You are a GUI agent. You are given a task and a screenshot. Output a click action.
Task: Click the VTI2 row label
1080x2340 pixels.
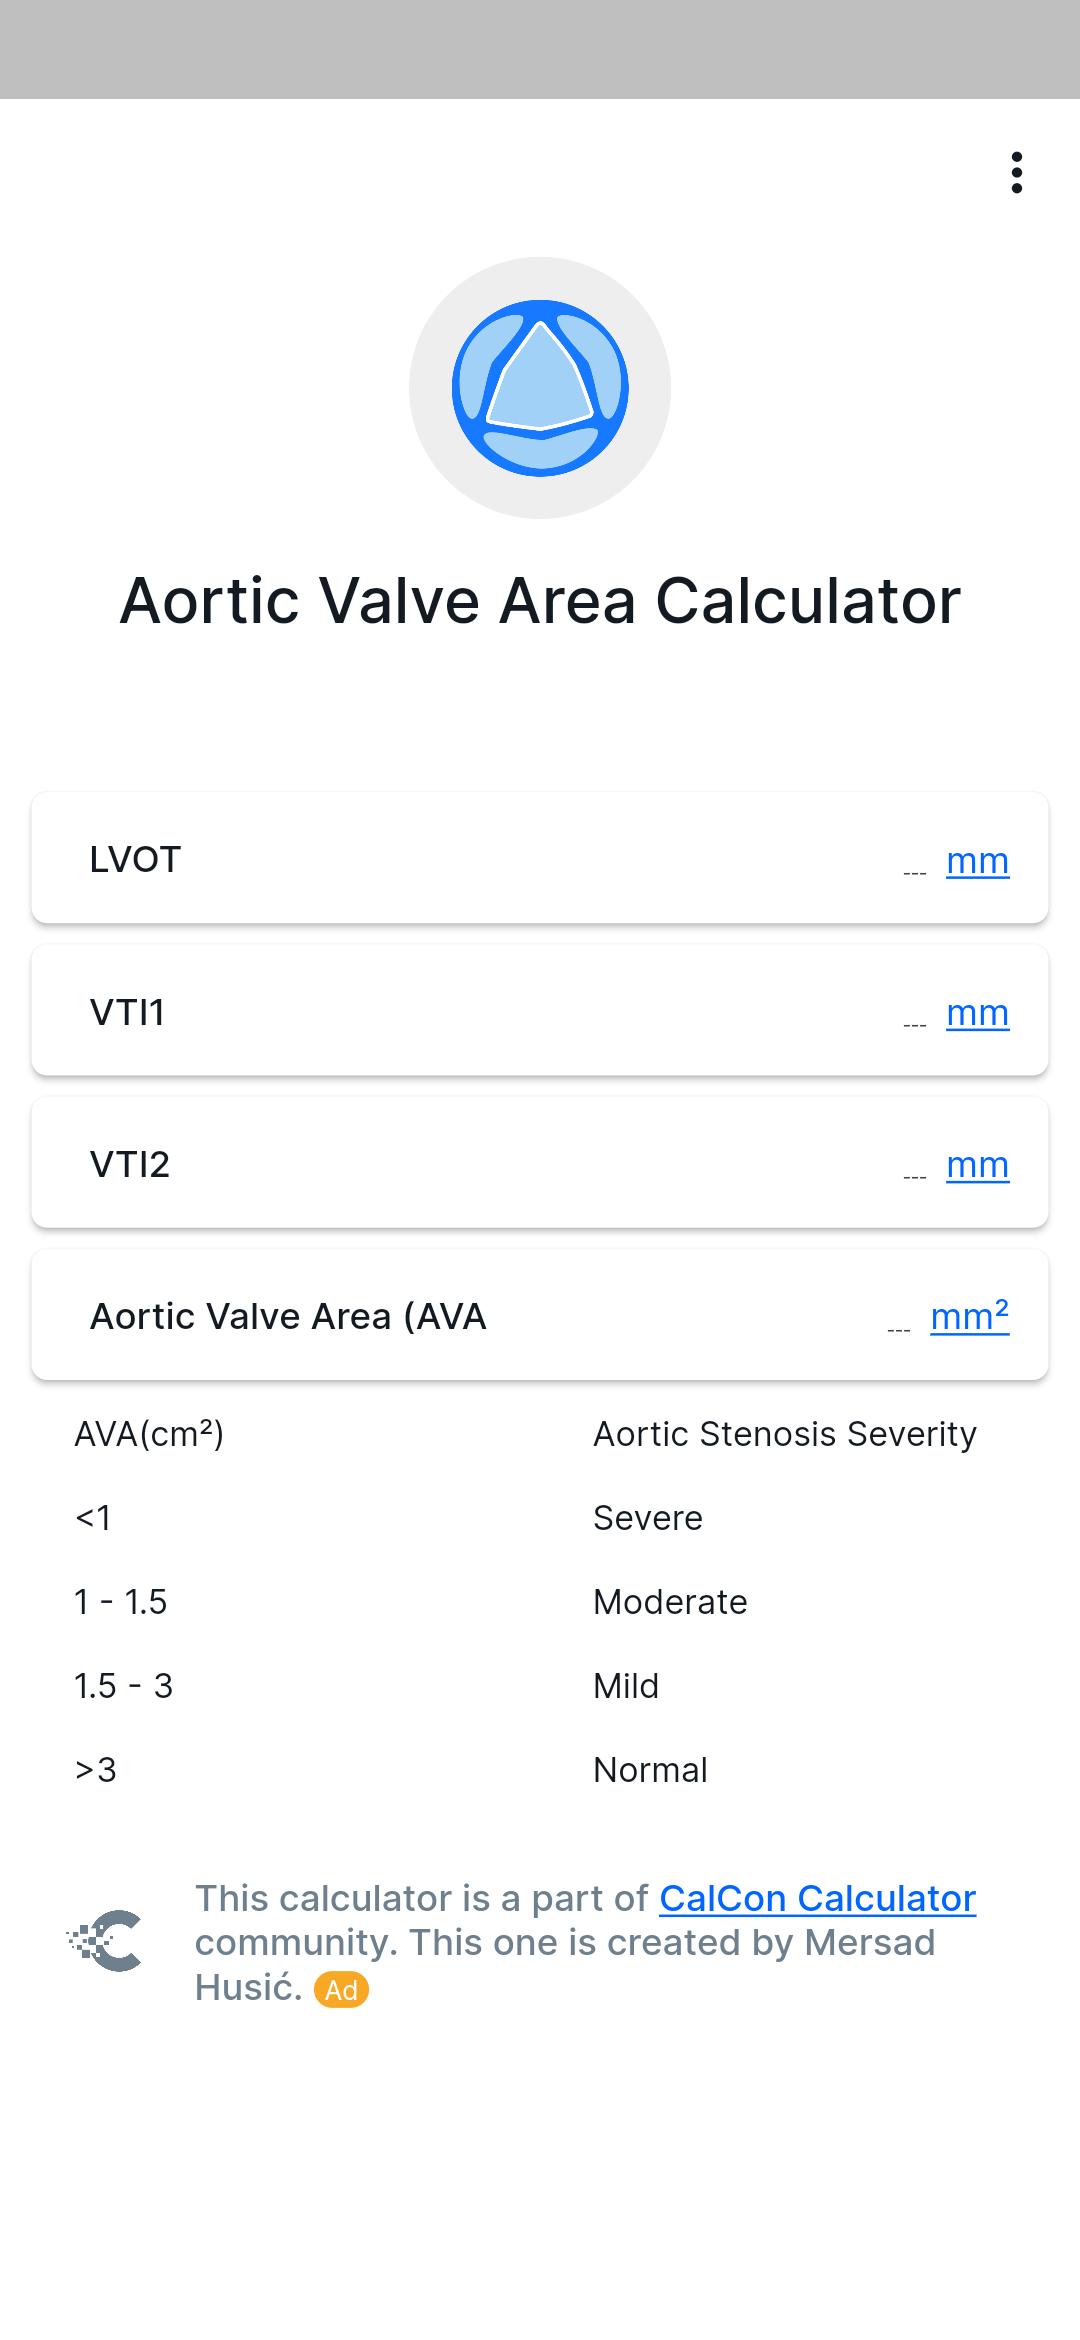point(130,1164)
